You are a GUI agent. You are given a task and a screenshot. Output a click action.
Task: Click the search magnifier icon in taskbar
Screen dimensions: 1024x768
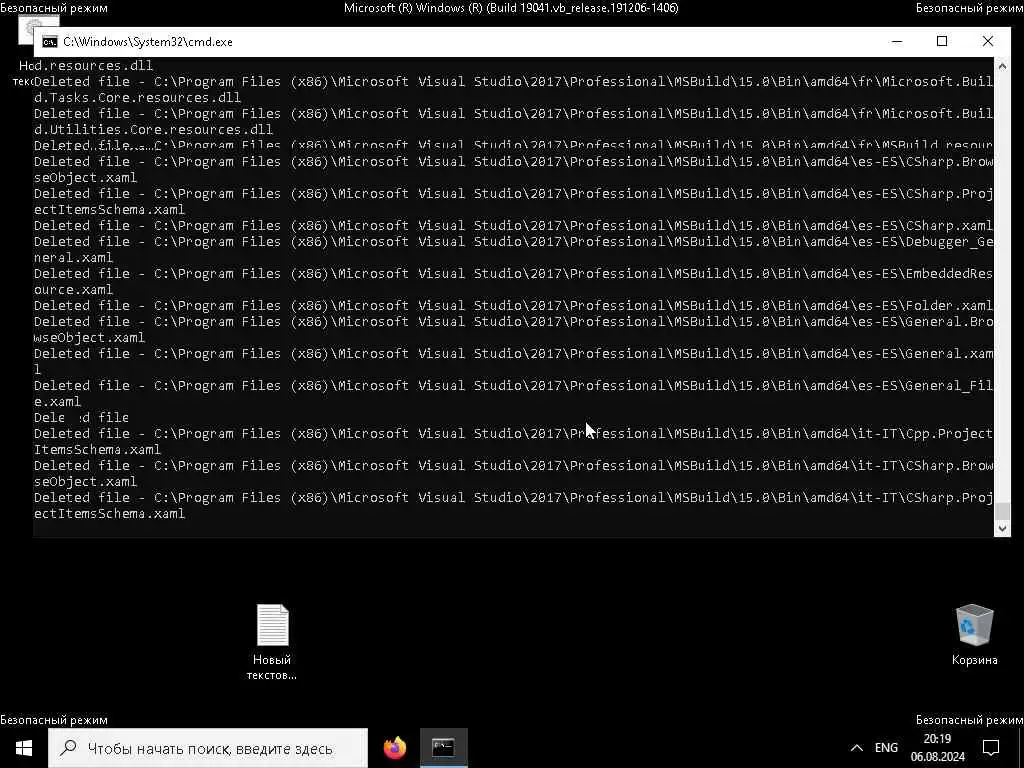pyautogui.click(x=68, y=748)
